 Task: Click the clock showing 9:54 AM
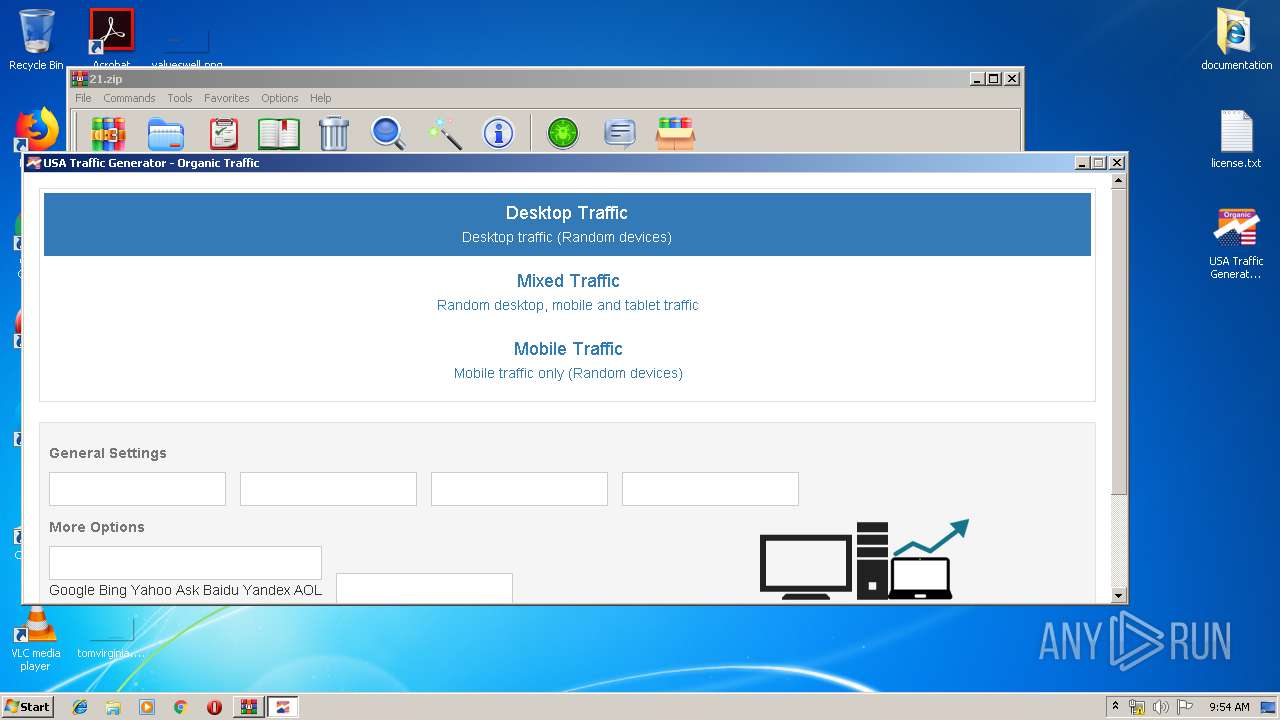click(x=1229, y=707)
